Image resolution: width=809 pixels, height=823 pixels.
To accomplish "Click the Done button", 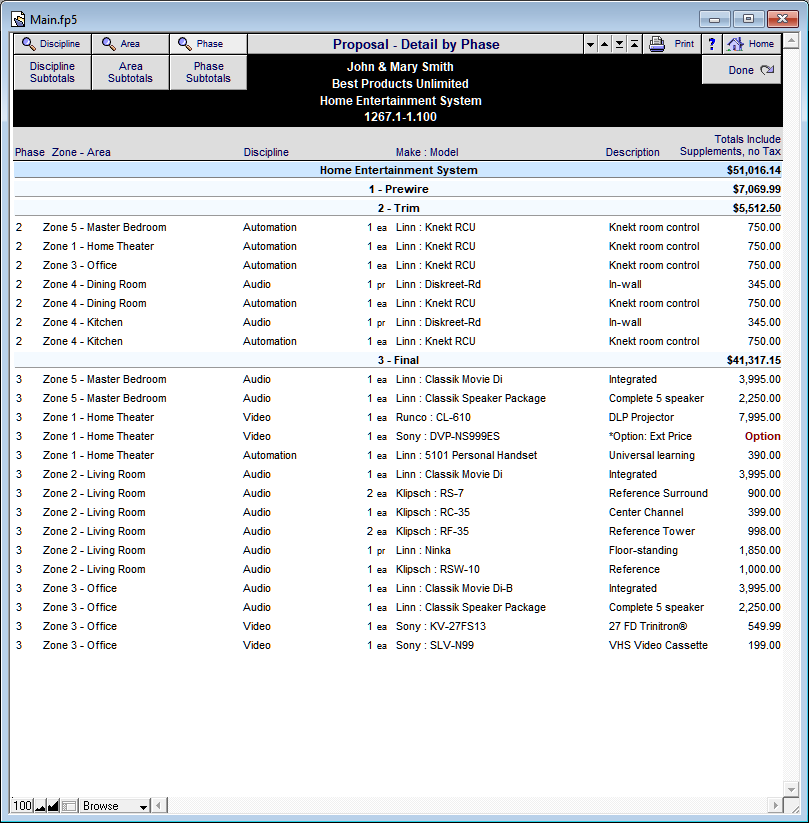I will pos(741,70).
